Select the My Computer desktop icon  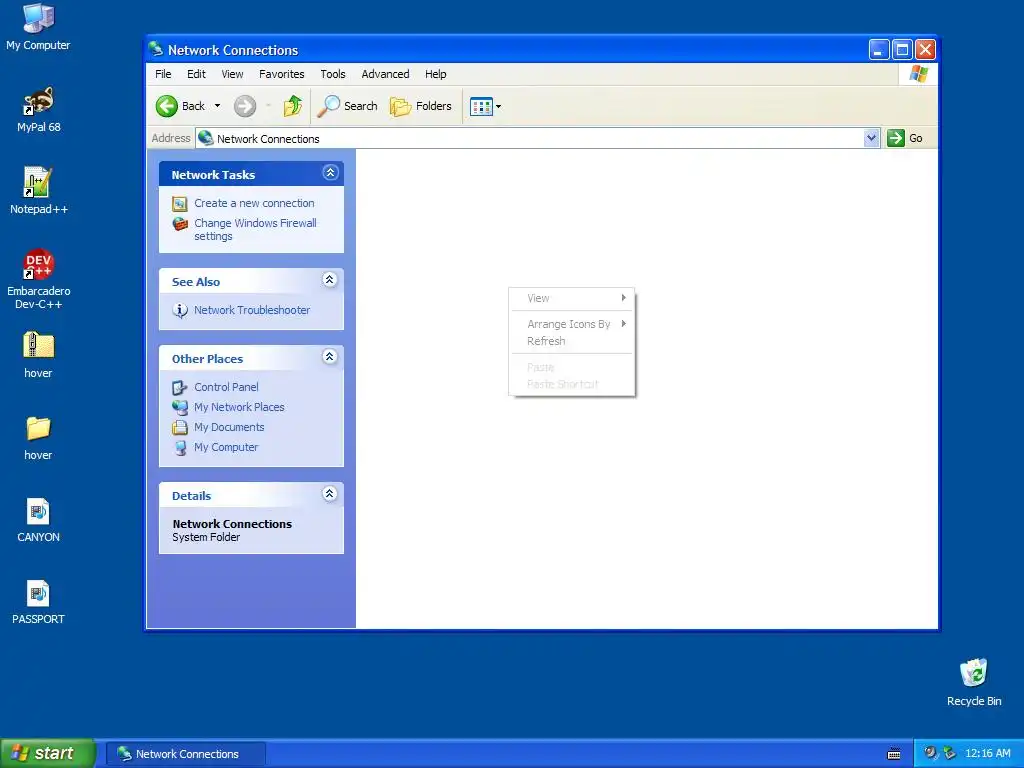coord(38,26)
